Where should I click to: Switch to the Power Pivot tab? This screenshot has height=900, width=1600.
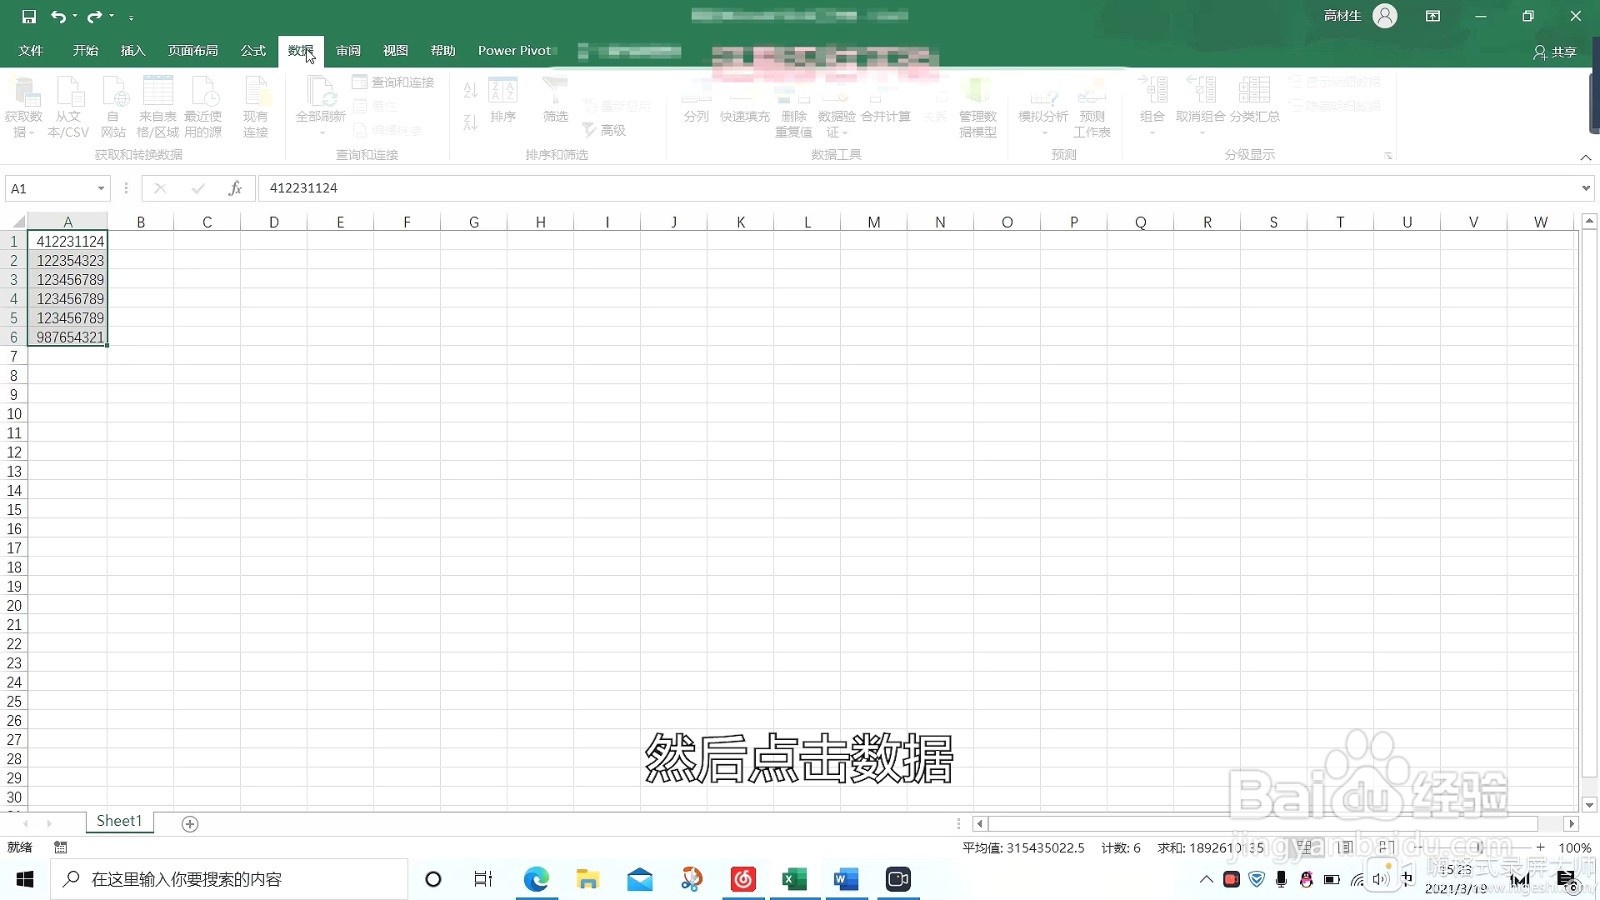(514, 51)
